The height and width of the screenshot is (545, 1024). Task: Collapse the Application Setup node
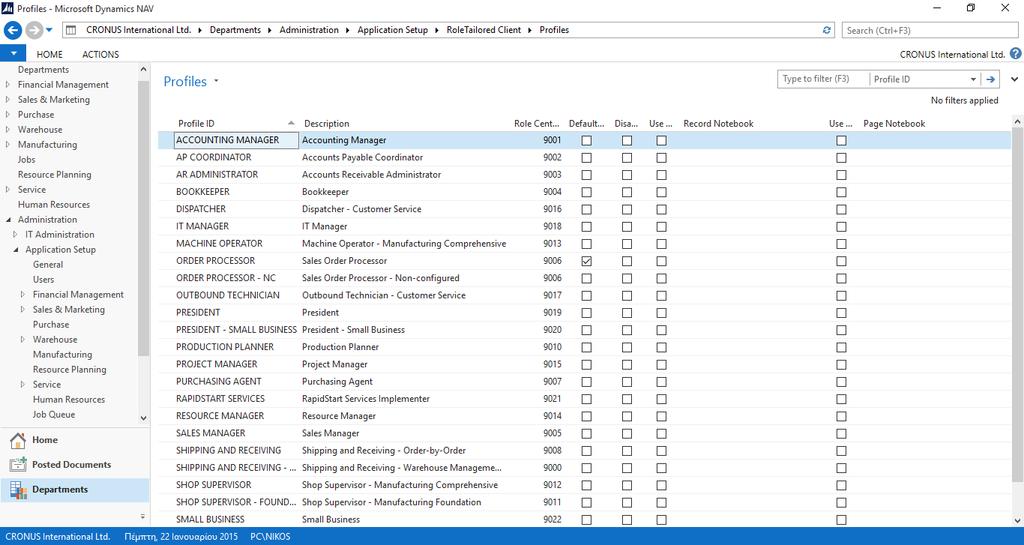click(x=16, y=249)
